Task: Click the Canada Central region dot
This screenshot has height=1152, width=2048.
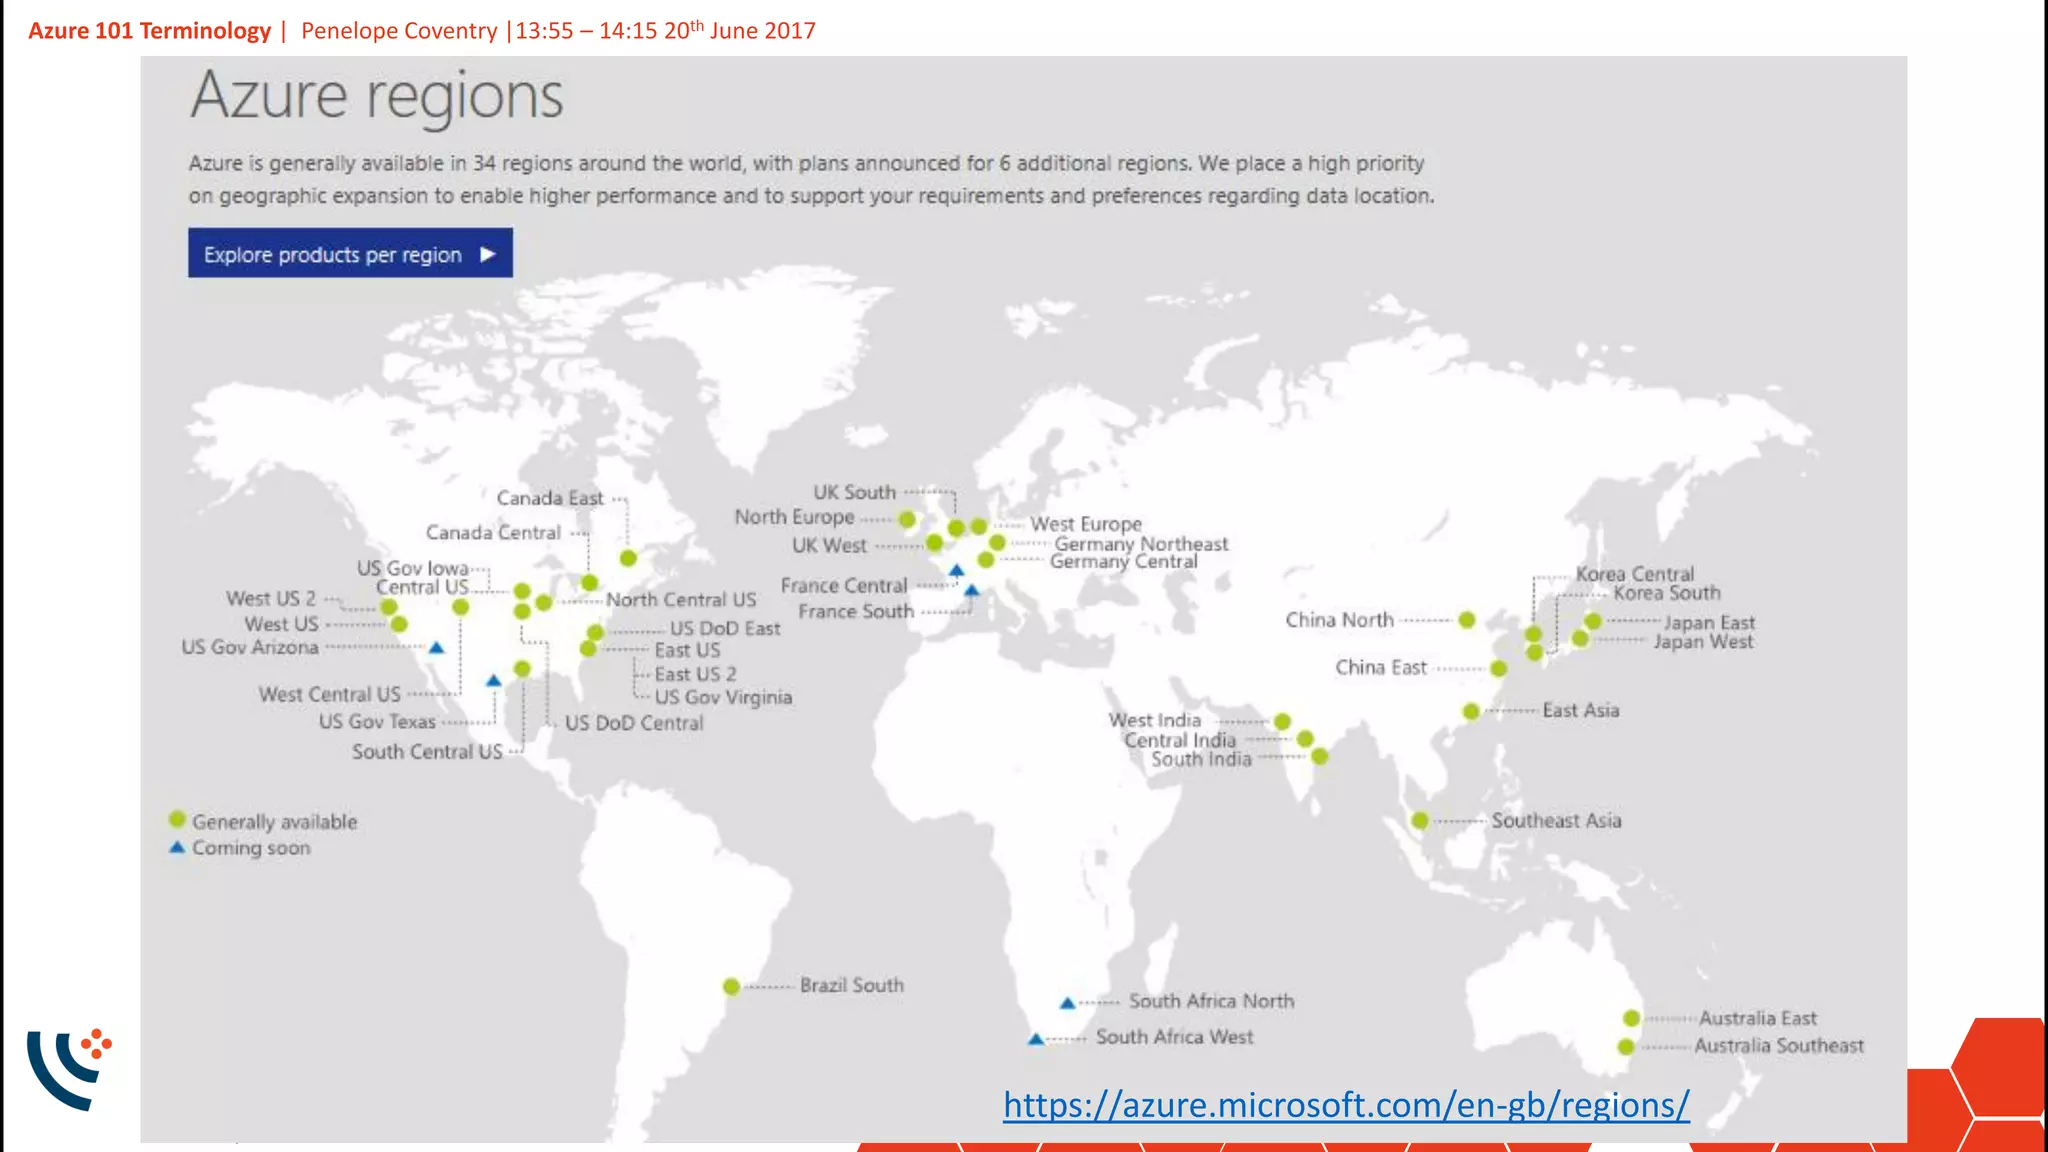Action: click(590, 582)
